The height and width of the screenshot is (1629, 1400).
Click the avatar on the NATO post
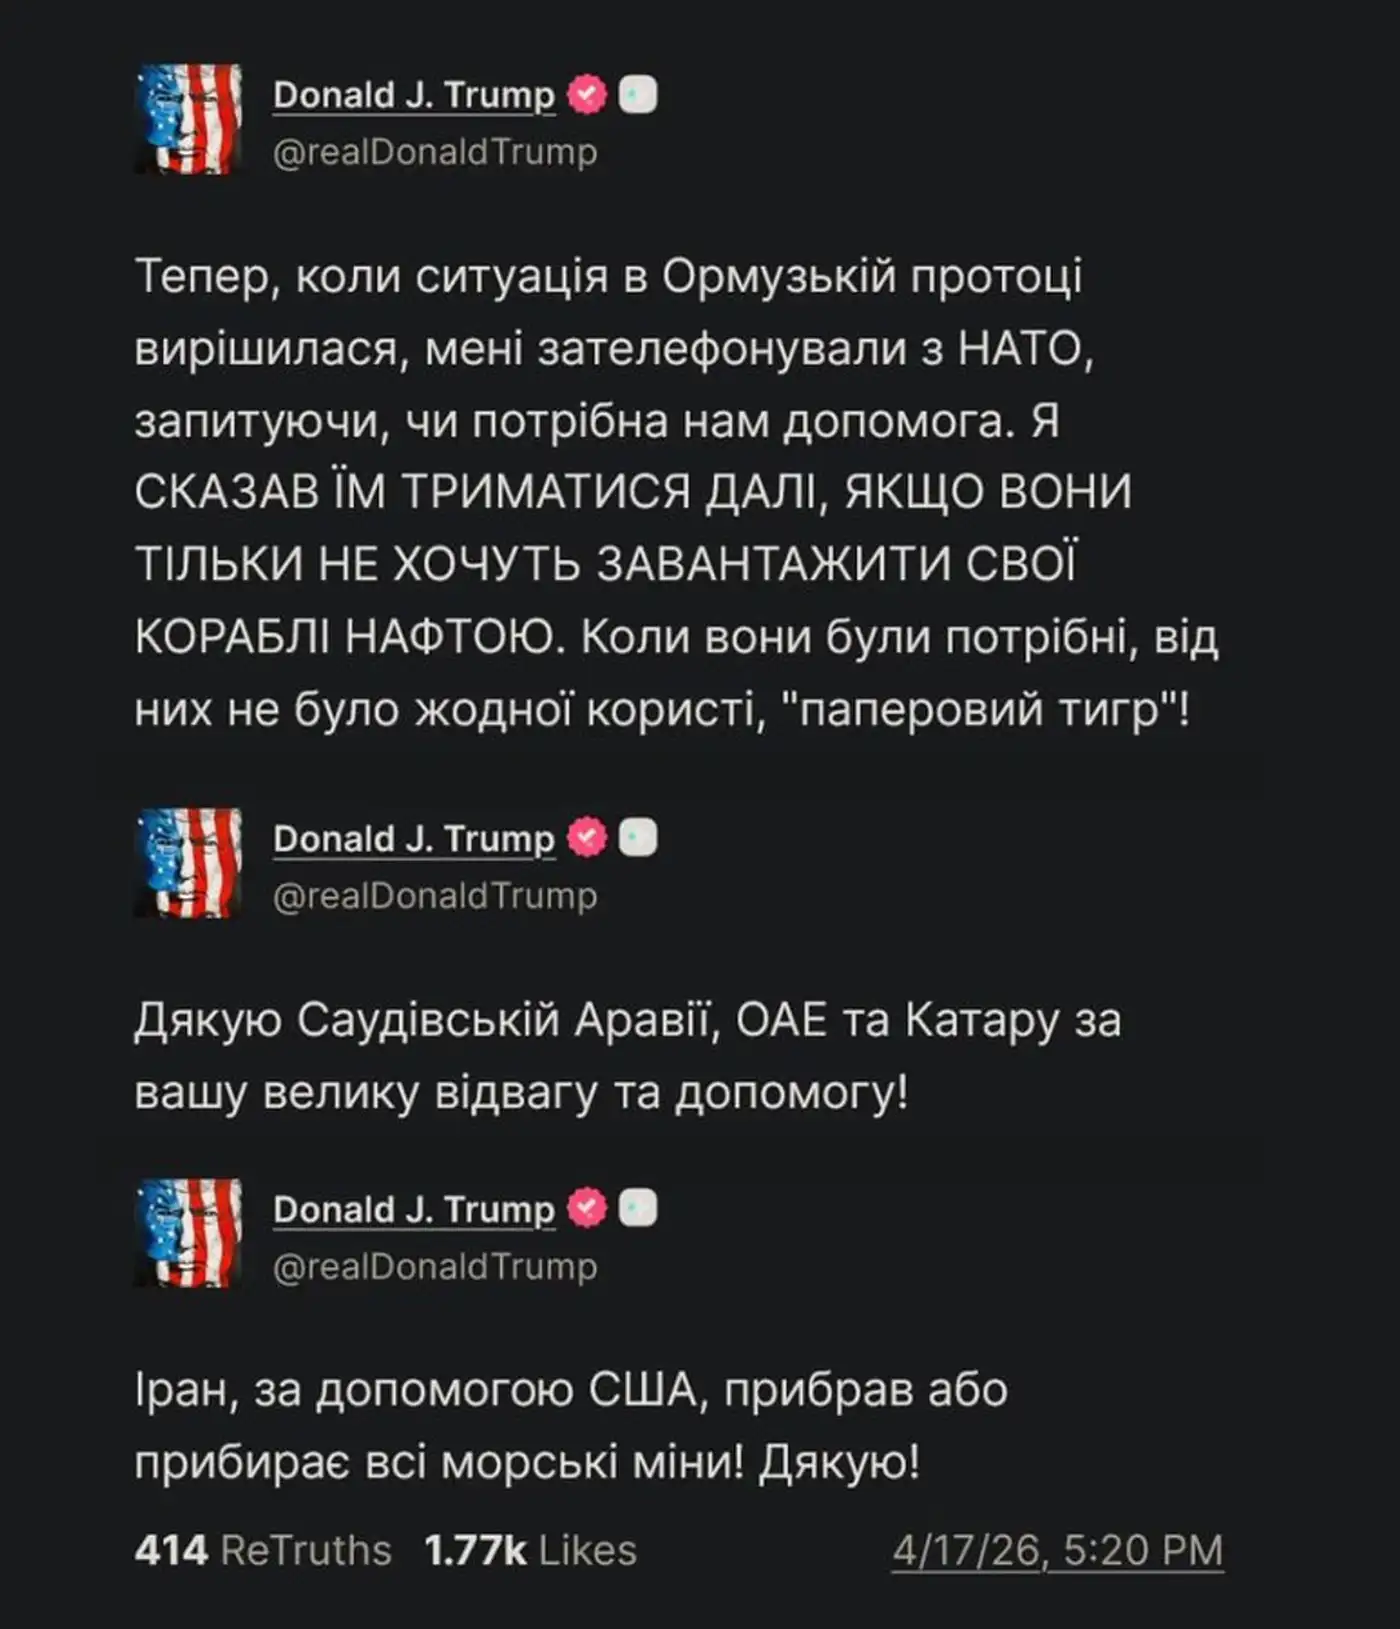click(188, 119)
